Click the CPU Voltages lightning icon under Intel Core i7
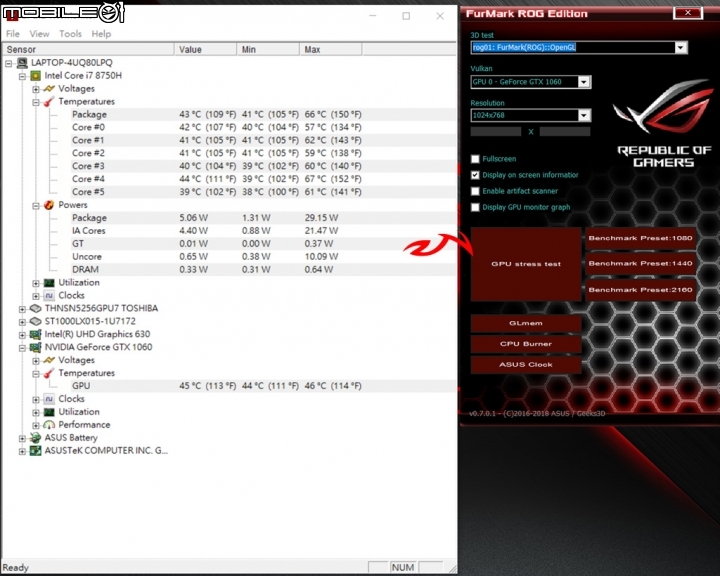 [x=49, y=89]
